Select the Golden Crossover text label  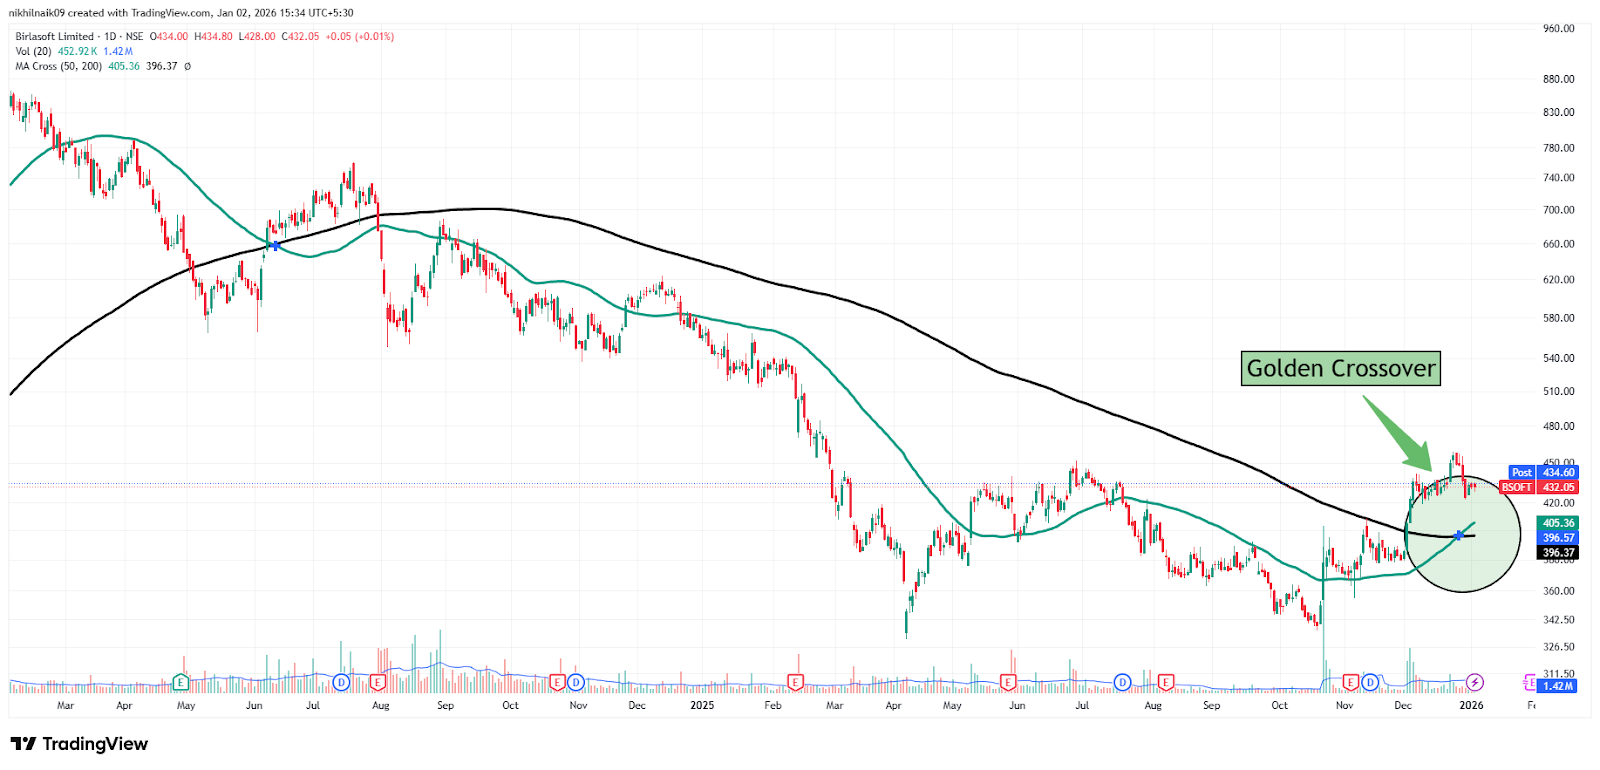(x=1340, y=368)
